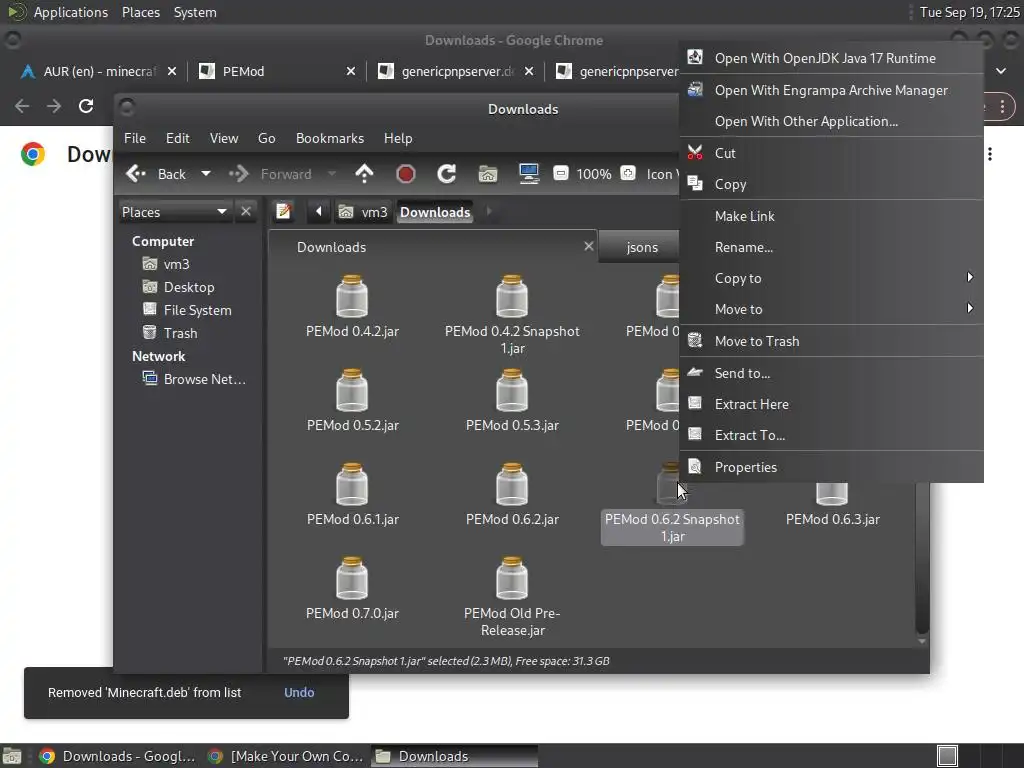Viewport: 1024px width, 768px height.
Task: Select PEMod 0.4.2 Snapshot 1.jar icon
Action: click(x=512, y=296)
